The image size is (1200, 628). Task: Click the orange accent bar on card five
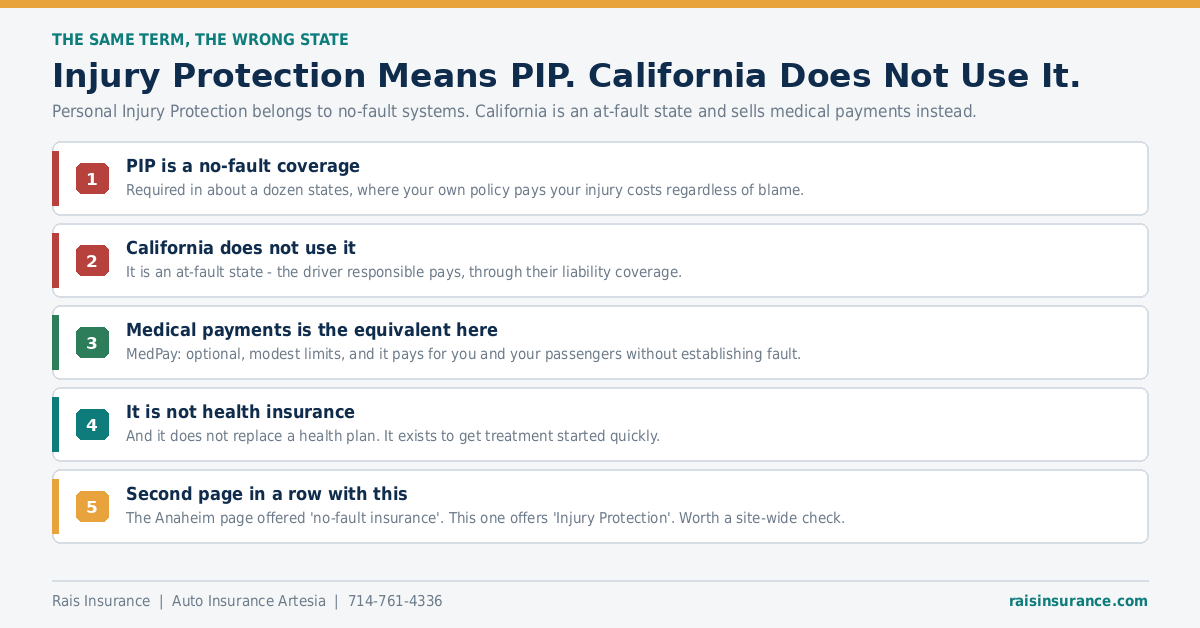point(56,507)
